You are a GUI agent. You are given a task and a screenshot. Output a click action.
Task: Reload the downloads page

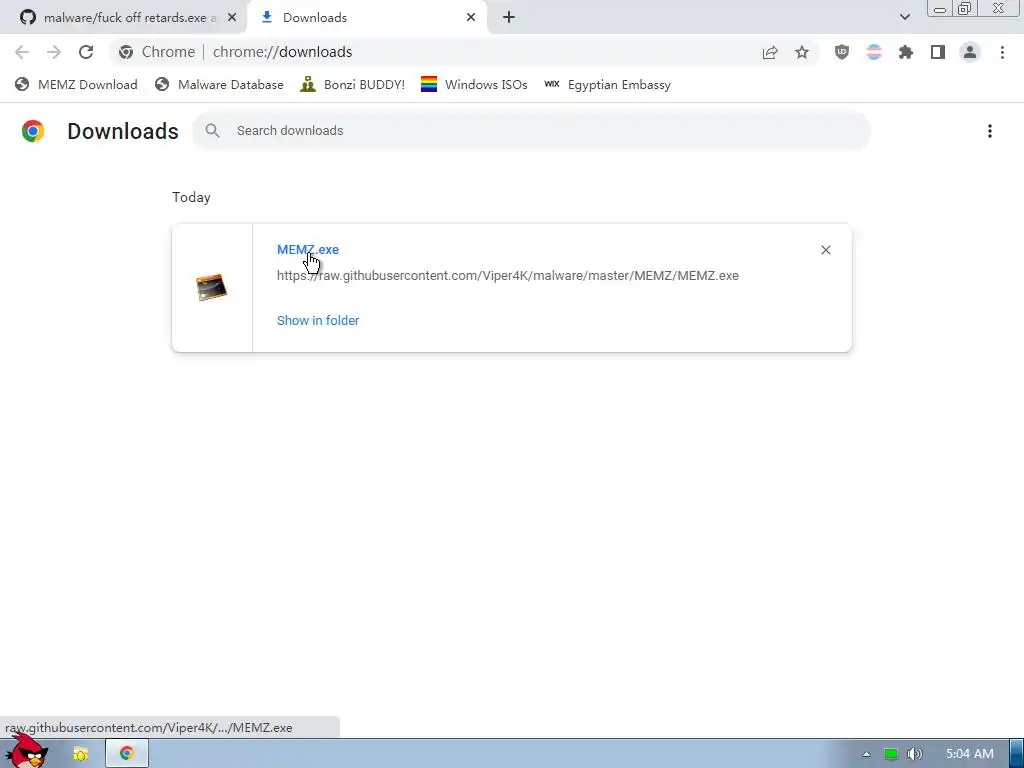86,52
